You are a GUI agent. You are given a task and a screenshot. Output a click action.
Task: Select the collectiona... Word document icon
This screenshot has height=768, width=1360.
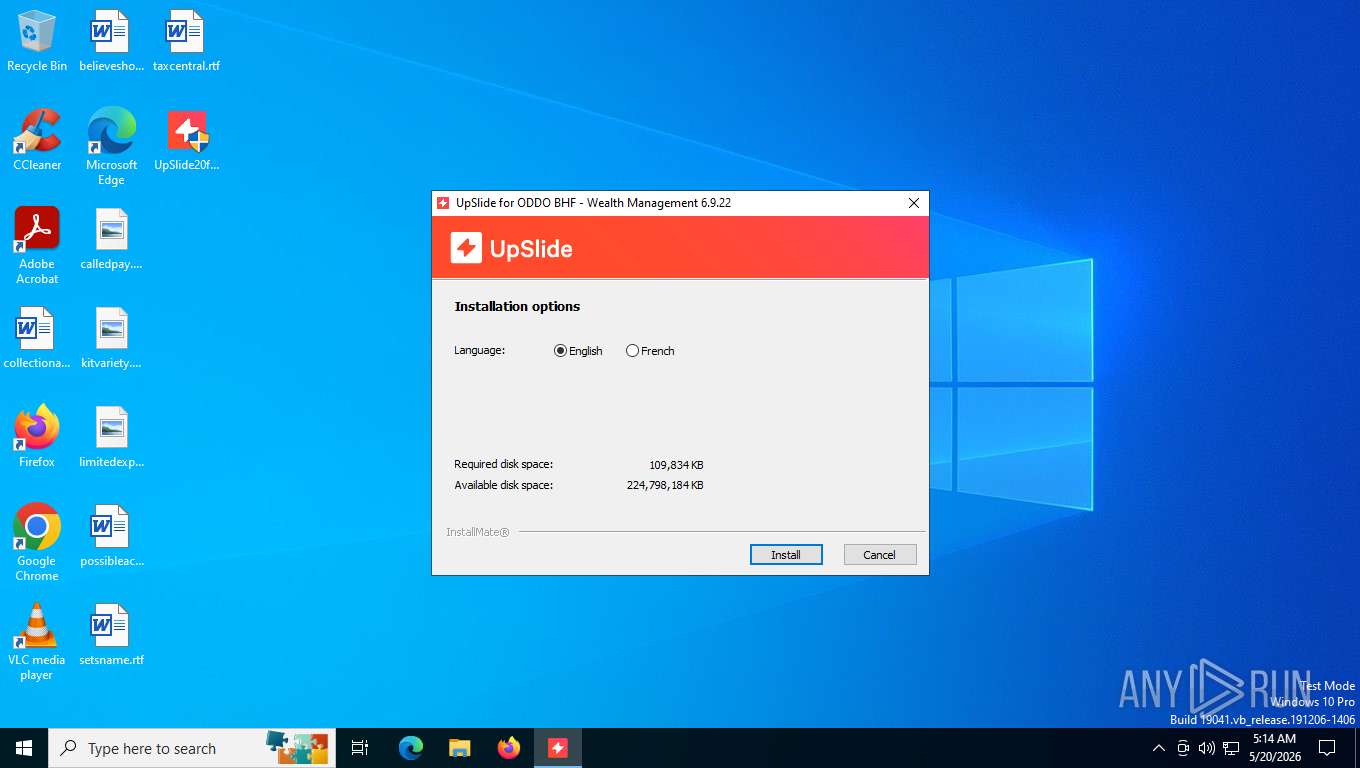(37, 338)
